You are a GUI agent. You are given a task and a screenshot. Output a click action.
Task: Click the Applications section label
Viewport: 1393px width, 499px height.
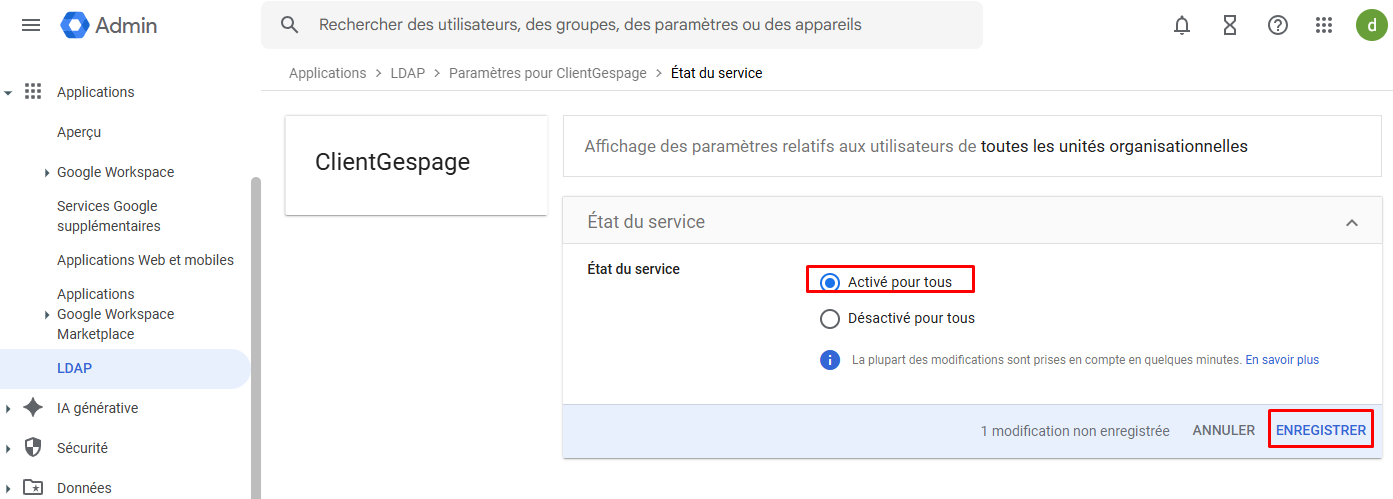pyautogui.click(x=96, y=92)
